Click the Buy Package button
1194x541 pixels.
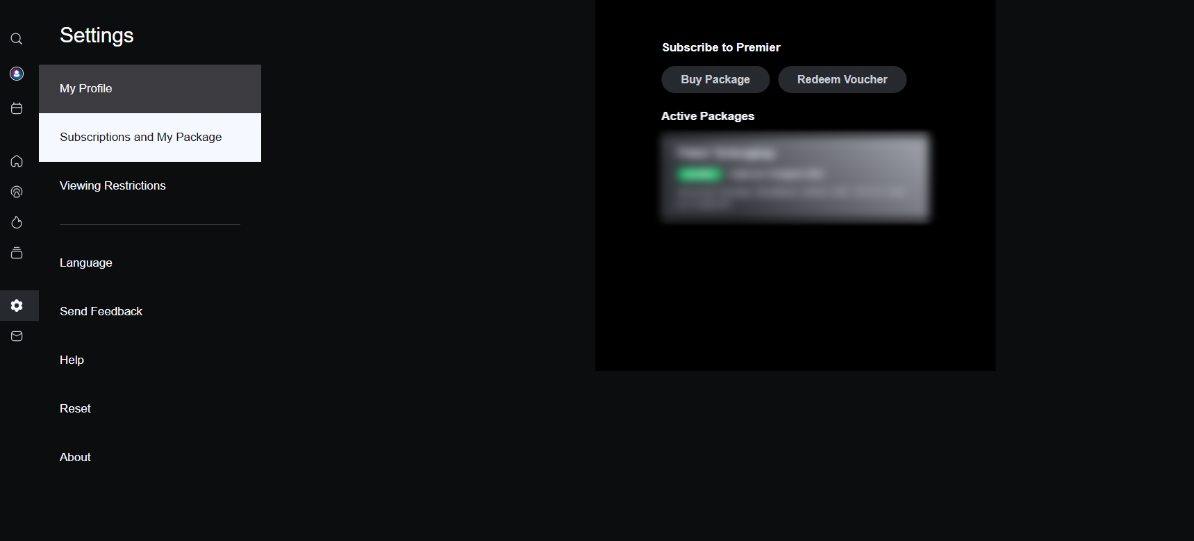(x=715, y=79)
